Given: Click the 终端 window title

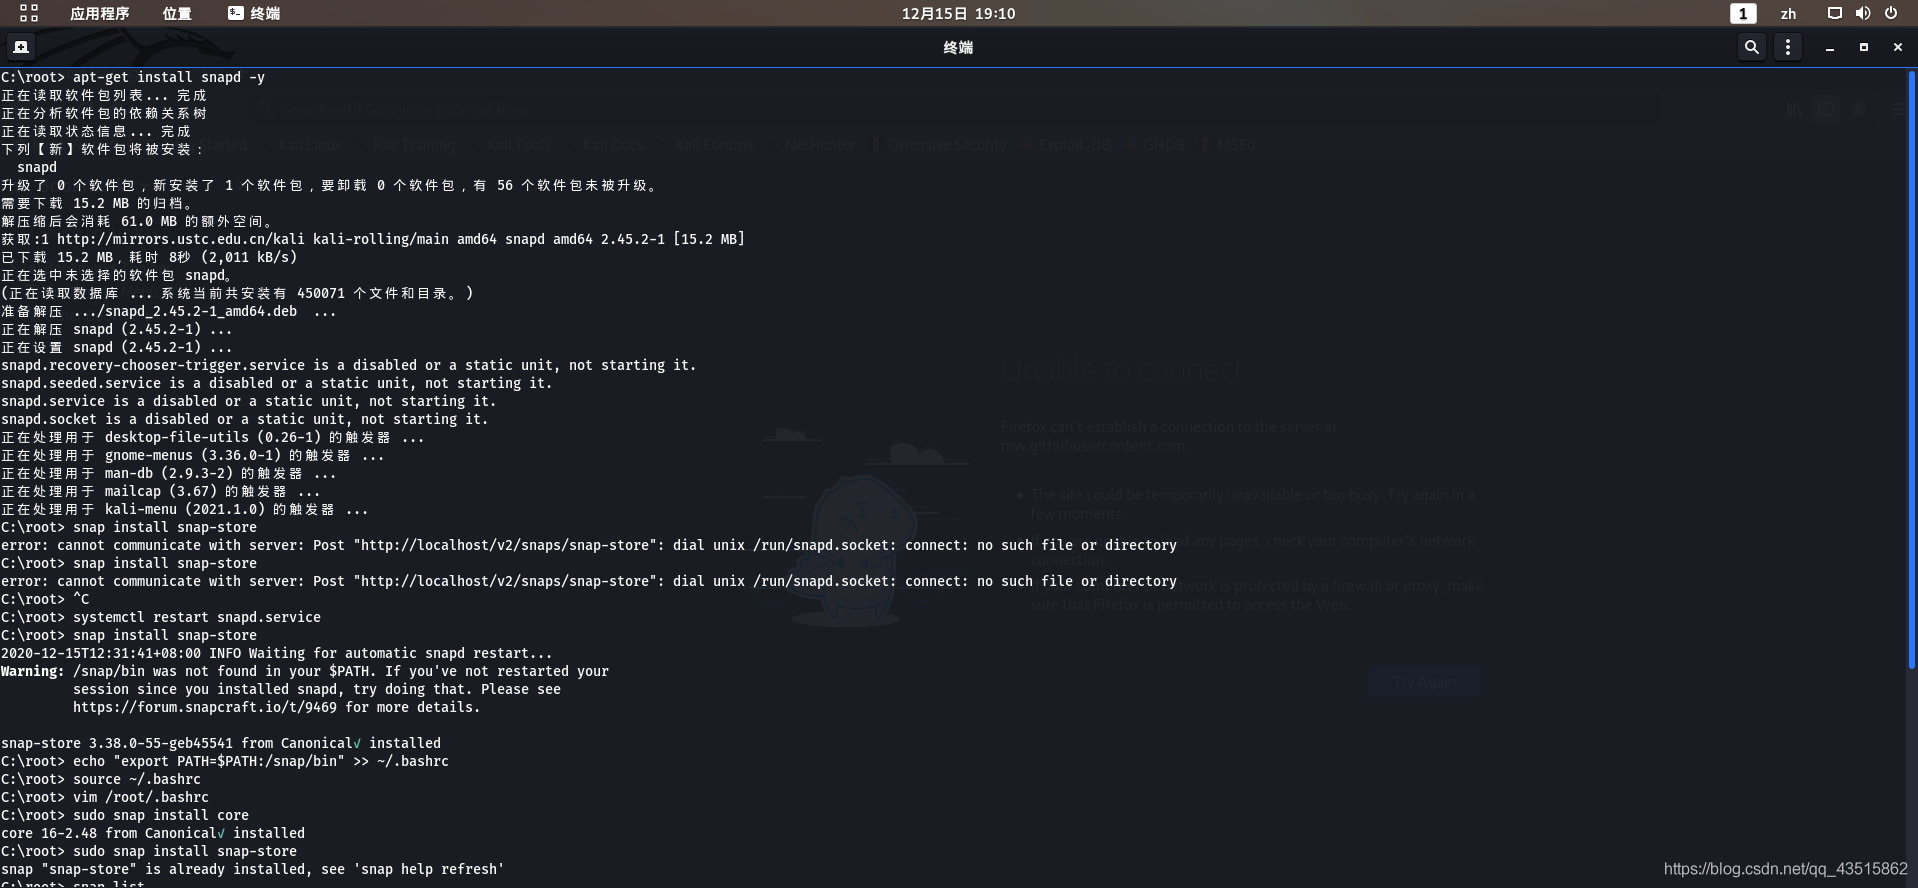Looking at the screenshot, I should 958,47.
